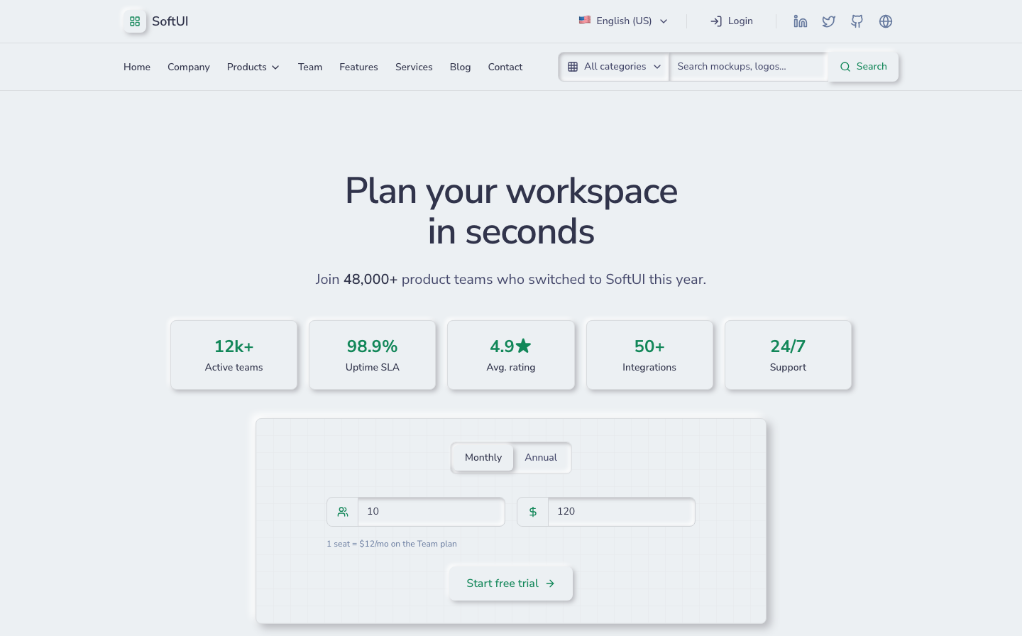Focus the Search mockups, logos field
Image resolution: width=1022 pixels, height=636 pixels.
click(x=748, y=66)
